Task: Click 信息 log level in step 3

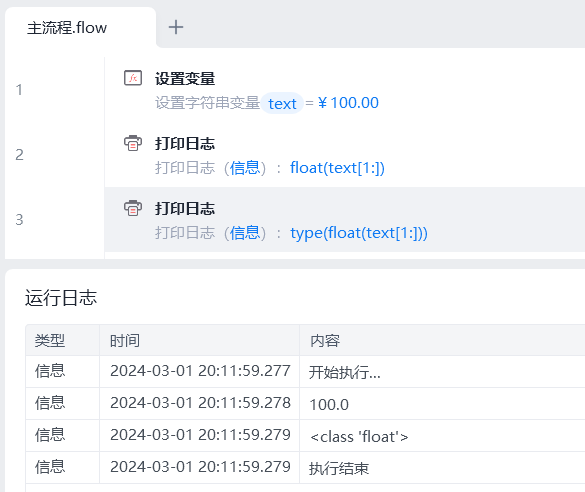Action: [245, 233]
